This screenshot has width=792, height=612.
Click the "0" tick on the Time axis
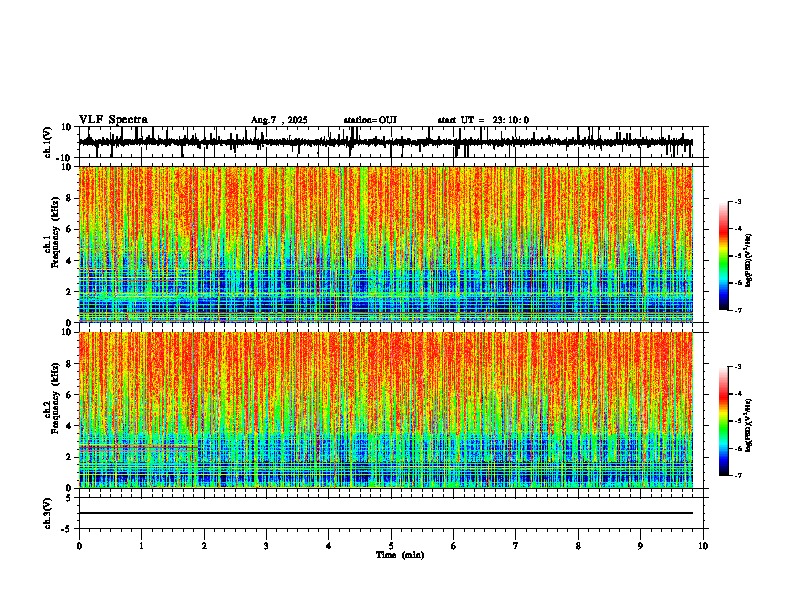tap(79, 546)
